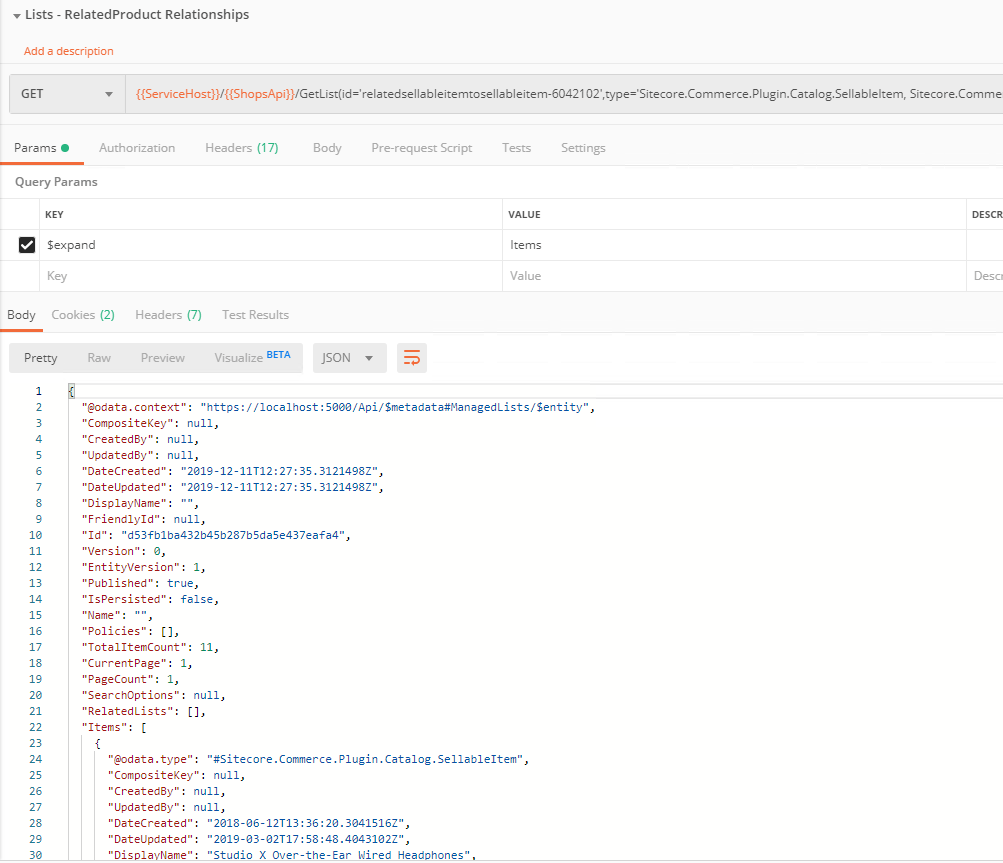Viewport: 1003px width, 863px height.
Task: Click the empty Key placeholder field
Action: click(x=271, y=276)
